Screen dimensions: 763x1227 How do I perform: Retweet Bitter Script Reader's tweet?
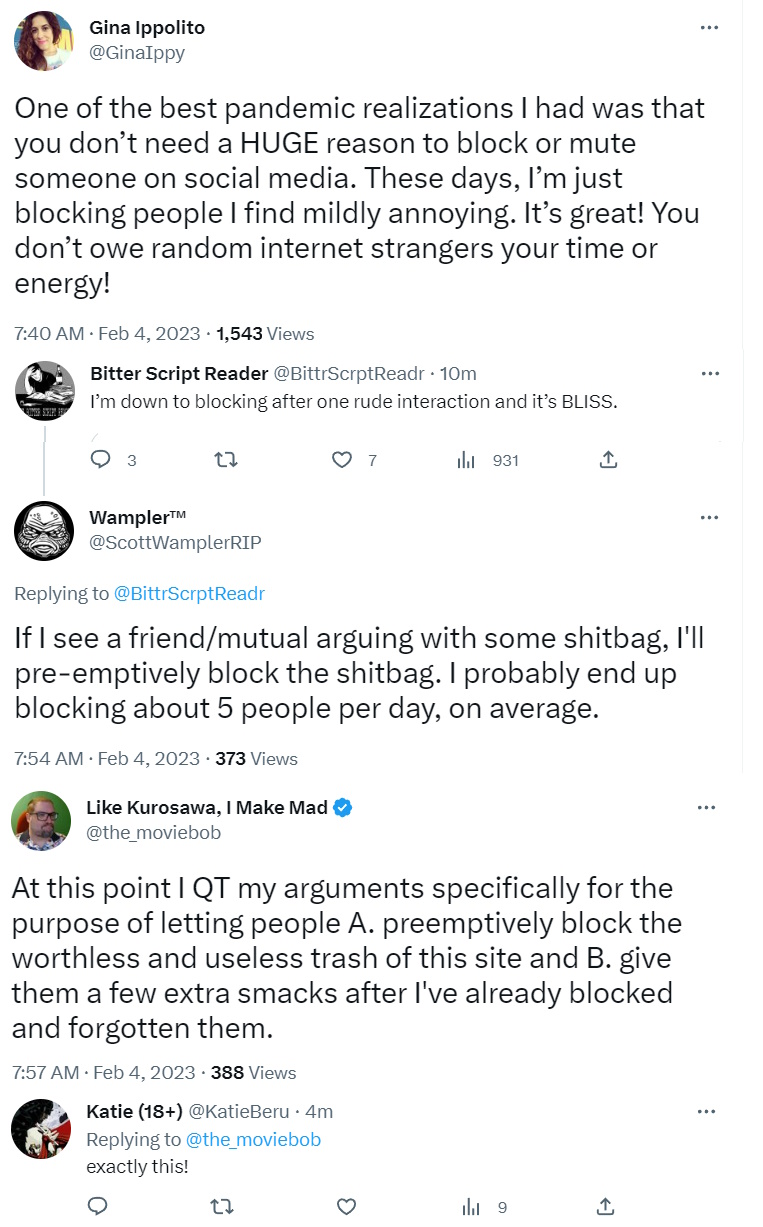(225, 460)
